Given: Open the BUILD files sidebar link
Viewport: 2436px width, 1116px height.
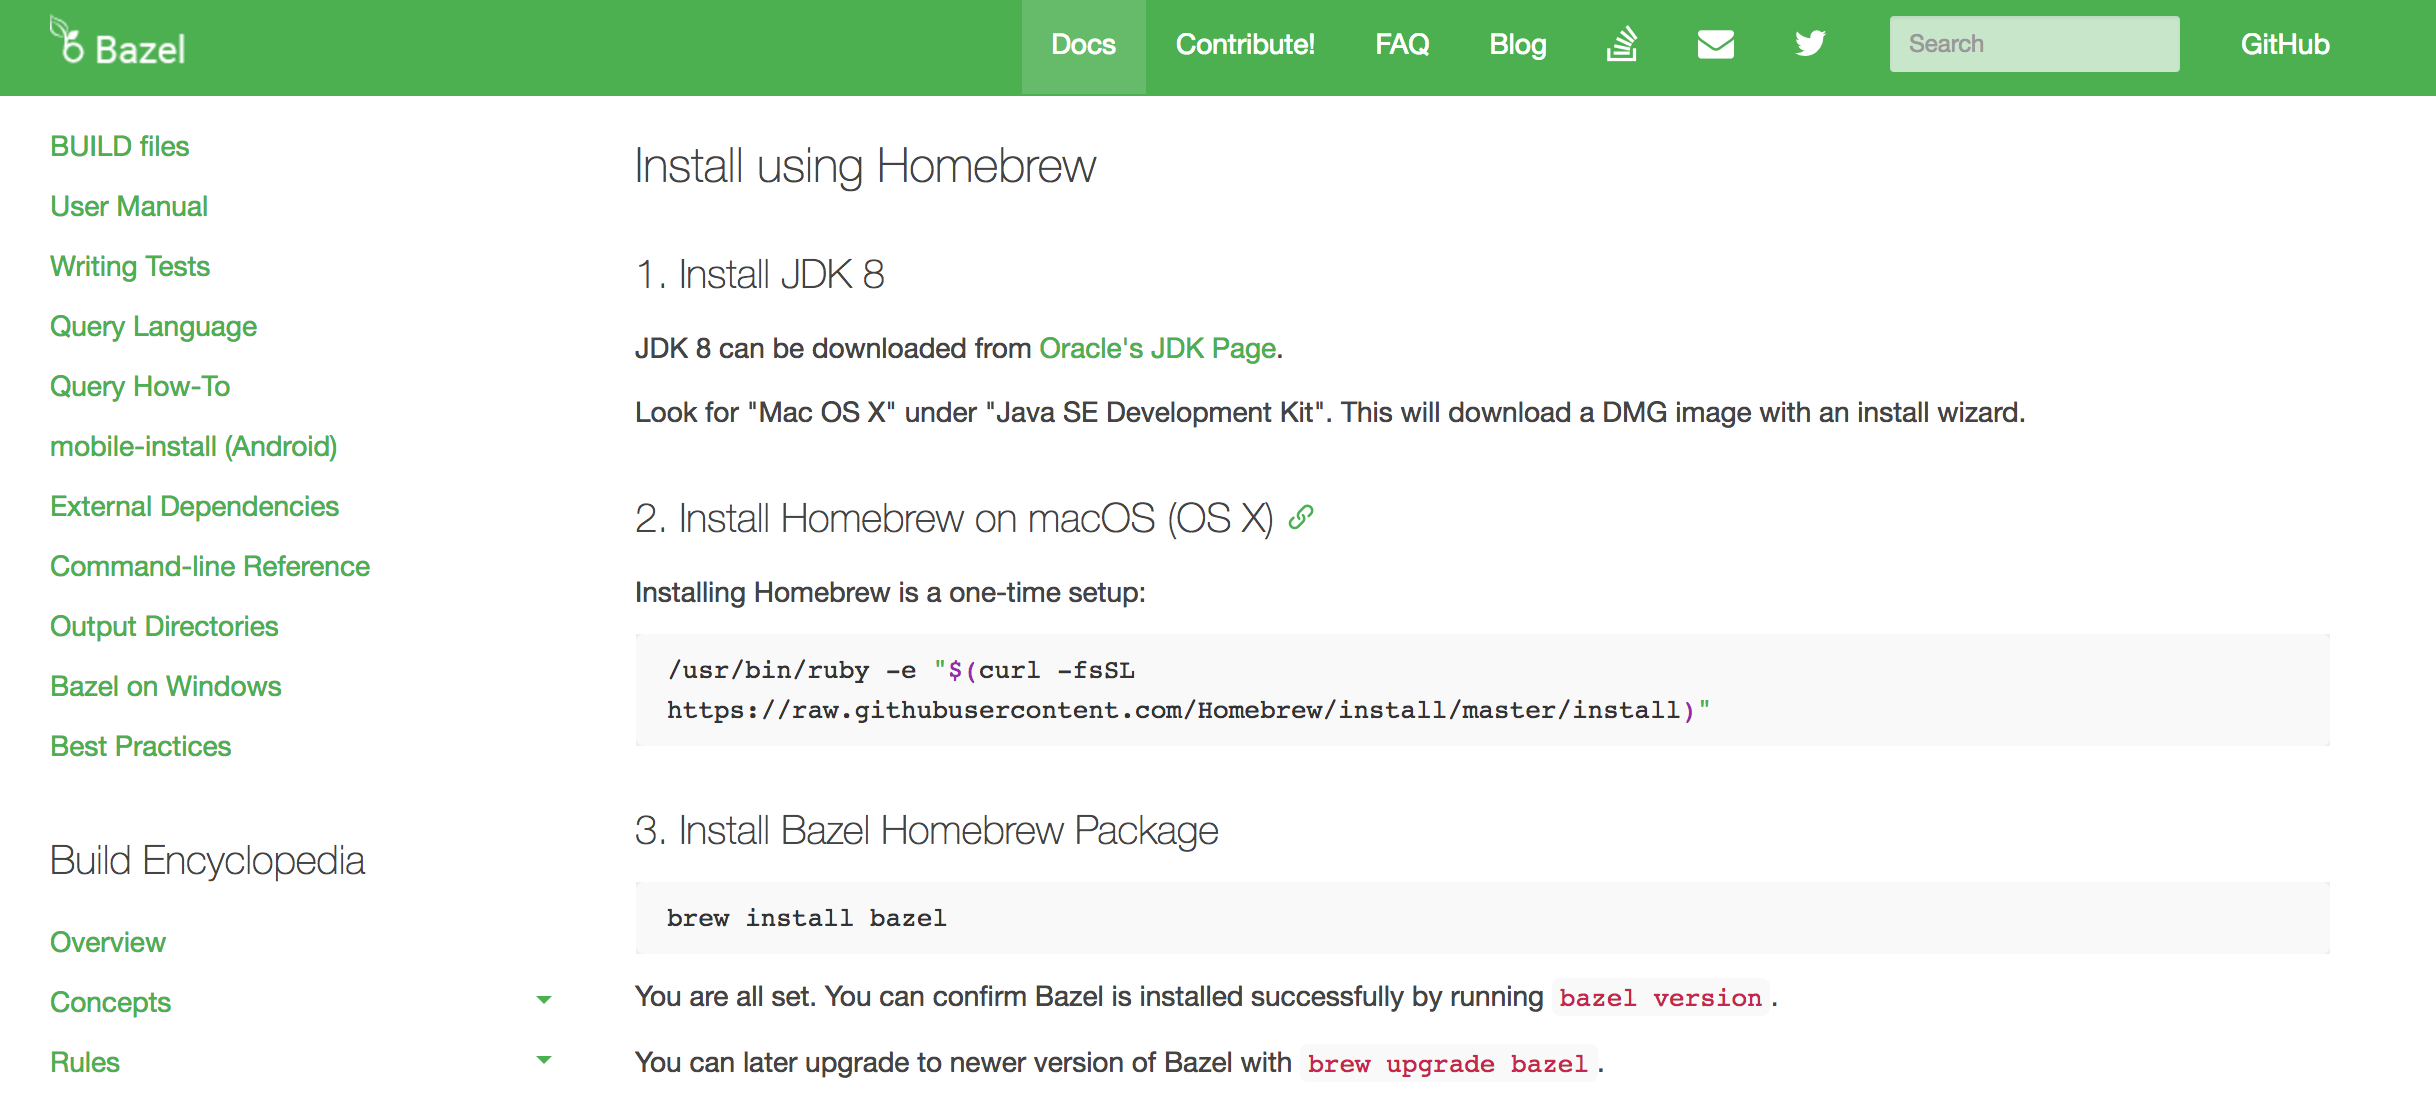Looking at the screenshot, I should [x=119, y=146].
